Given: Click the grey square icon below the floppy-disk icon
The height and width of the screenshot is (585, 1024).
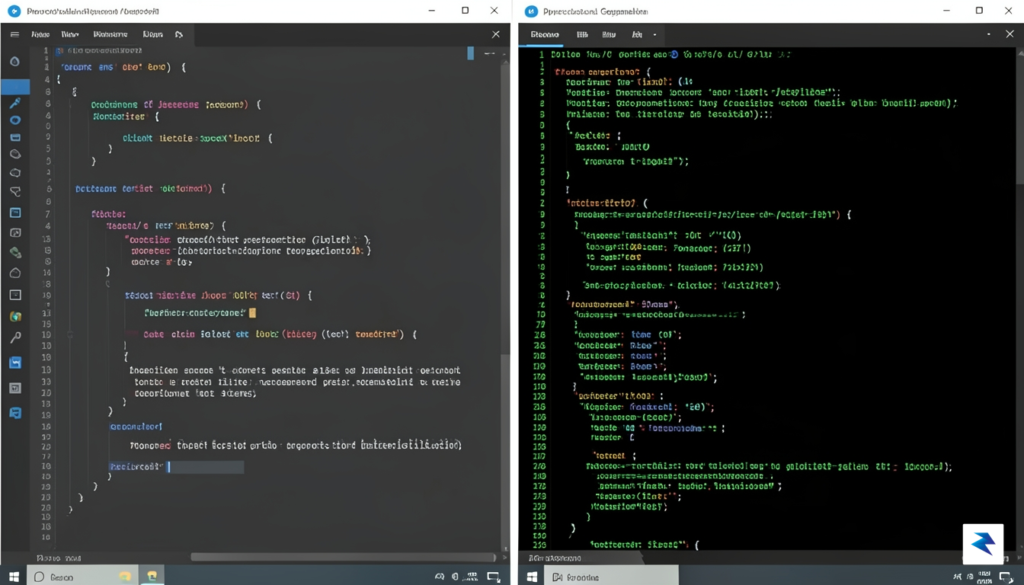Looking at the screenshot, I should pos(14,388).
